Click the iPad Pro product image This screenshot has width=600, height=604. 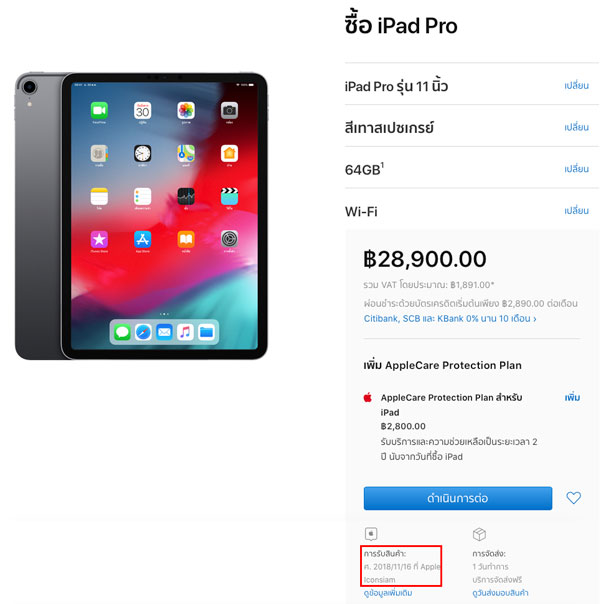(x=141, y=216)
